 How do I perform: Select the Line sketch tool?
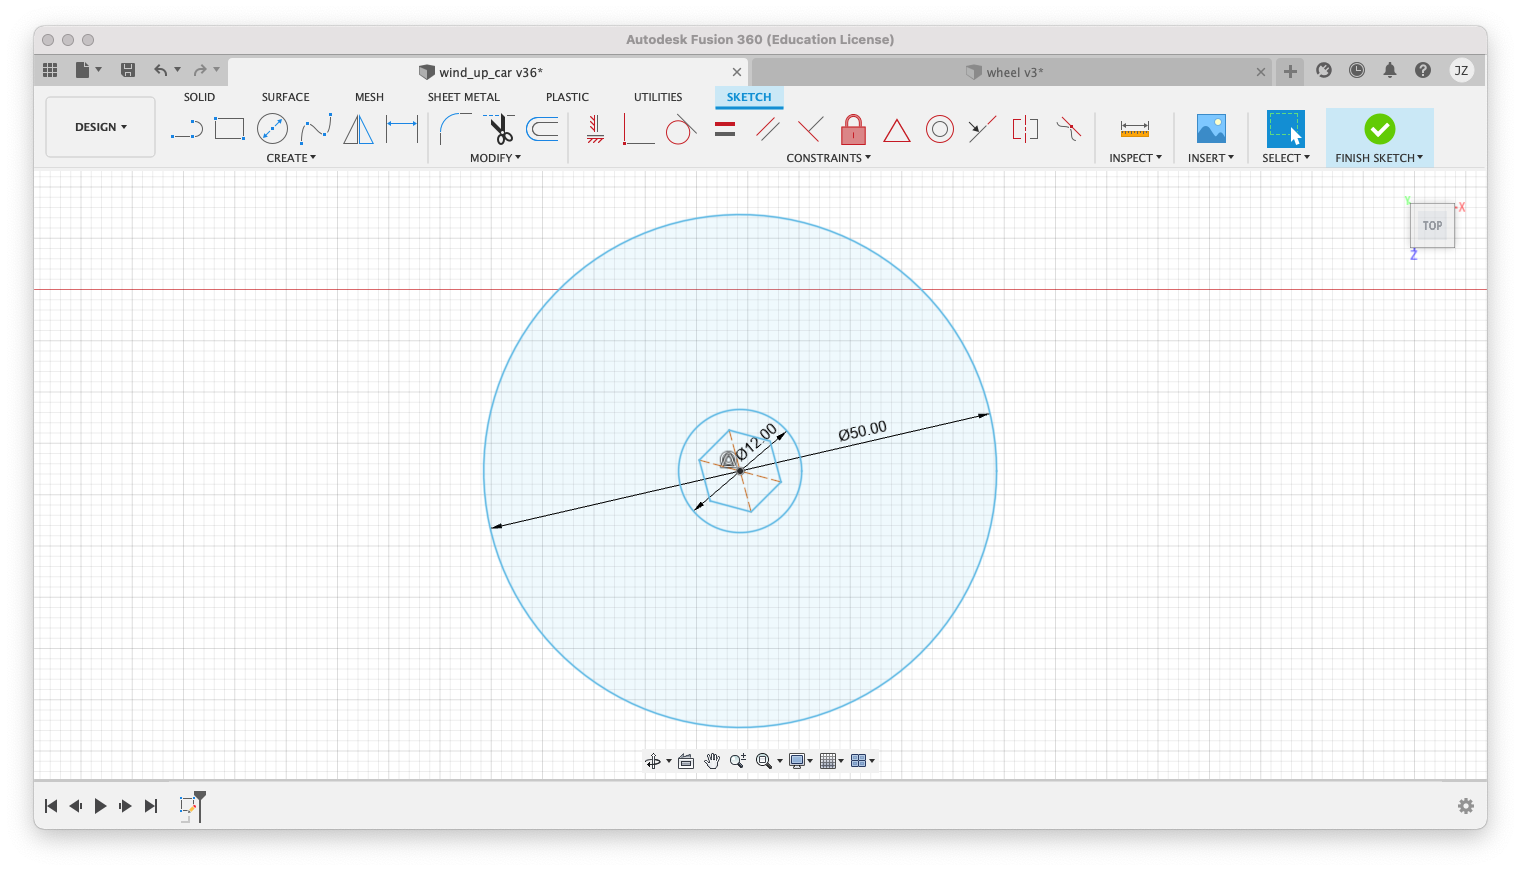click(x=186, y=129)
